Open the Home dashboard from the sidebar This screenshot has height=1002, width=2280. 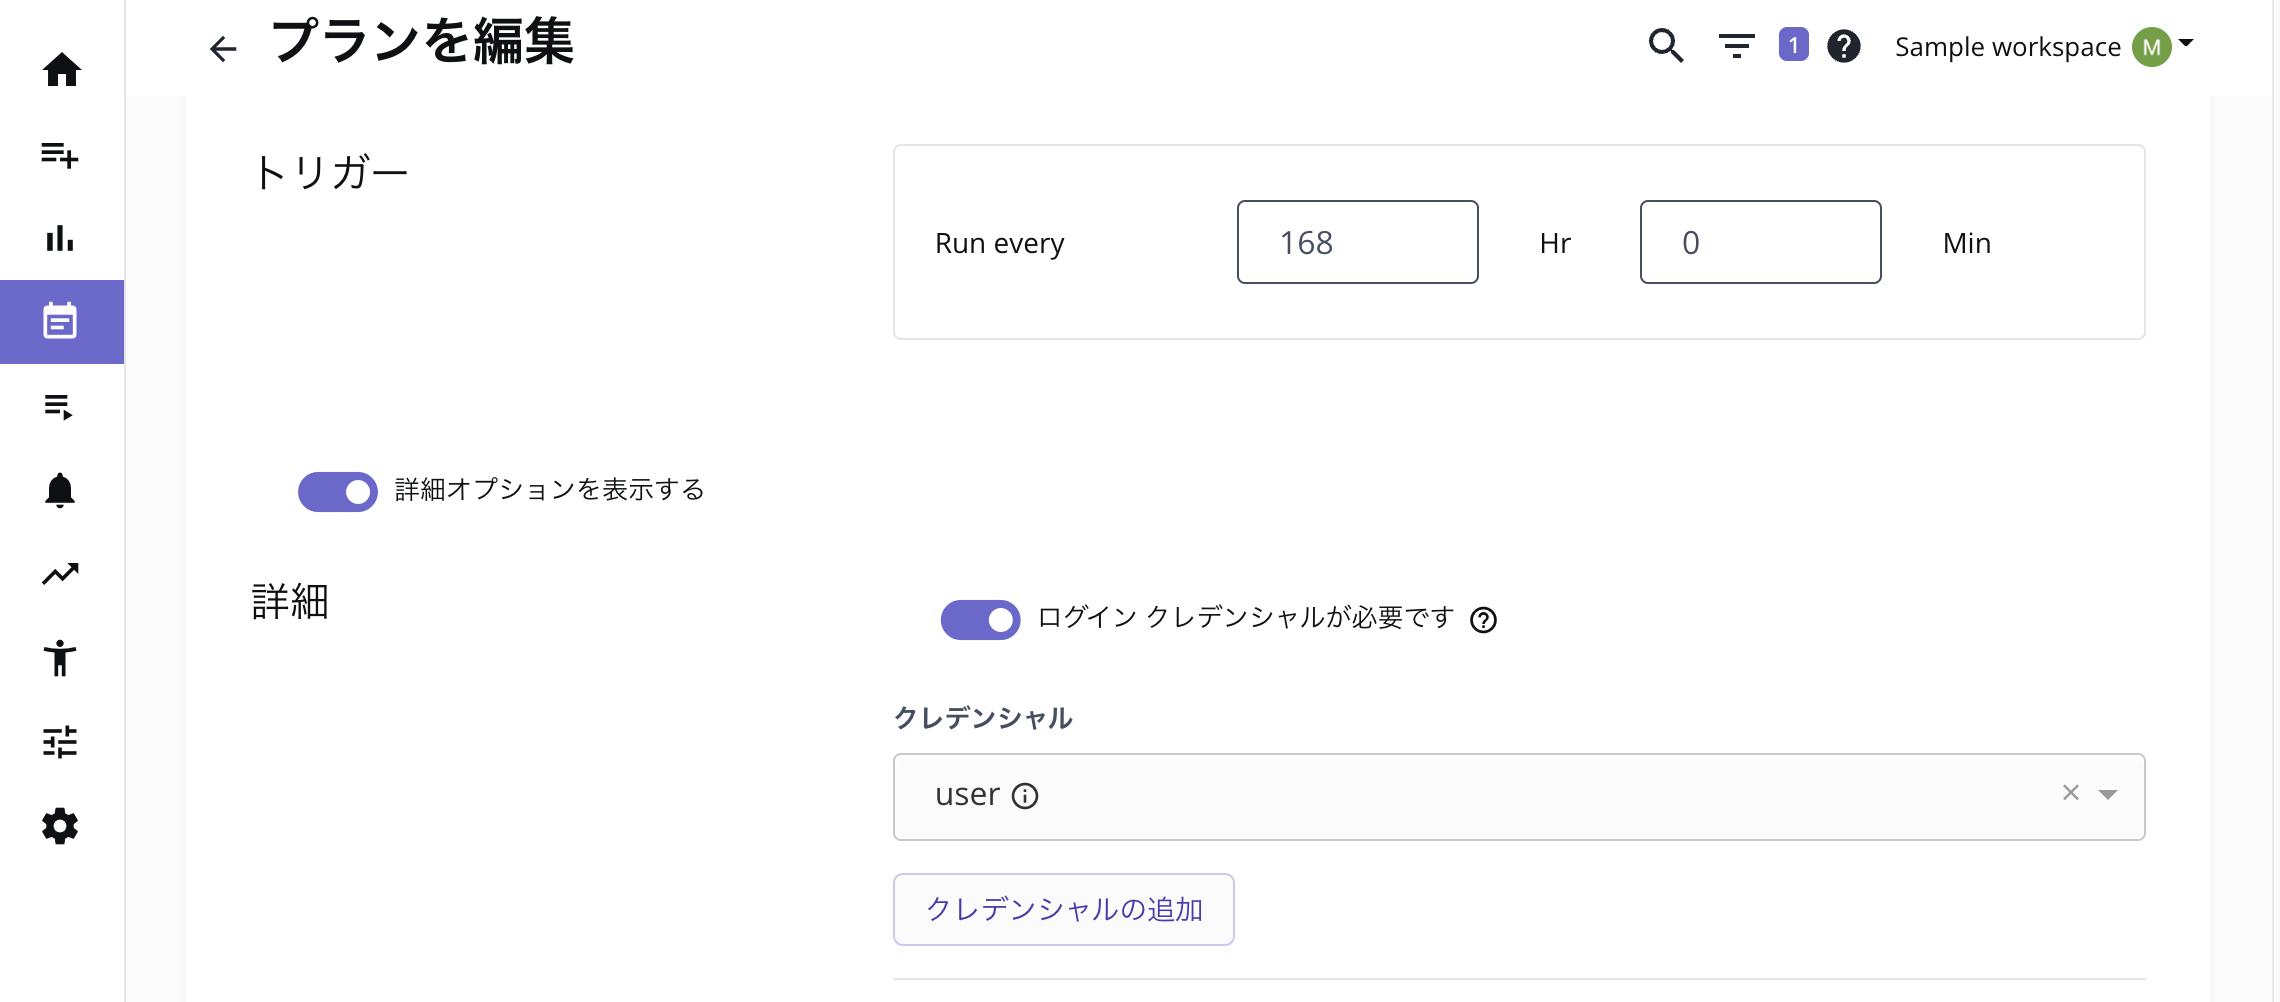61,70
